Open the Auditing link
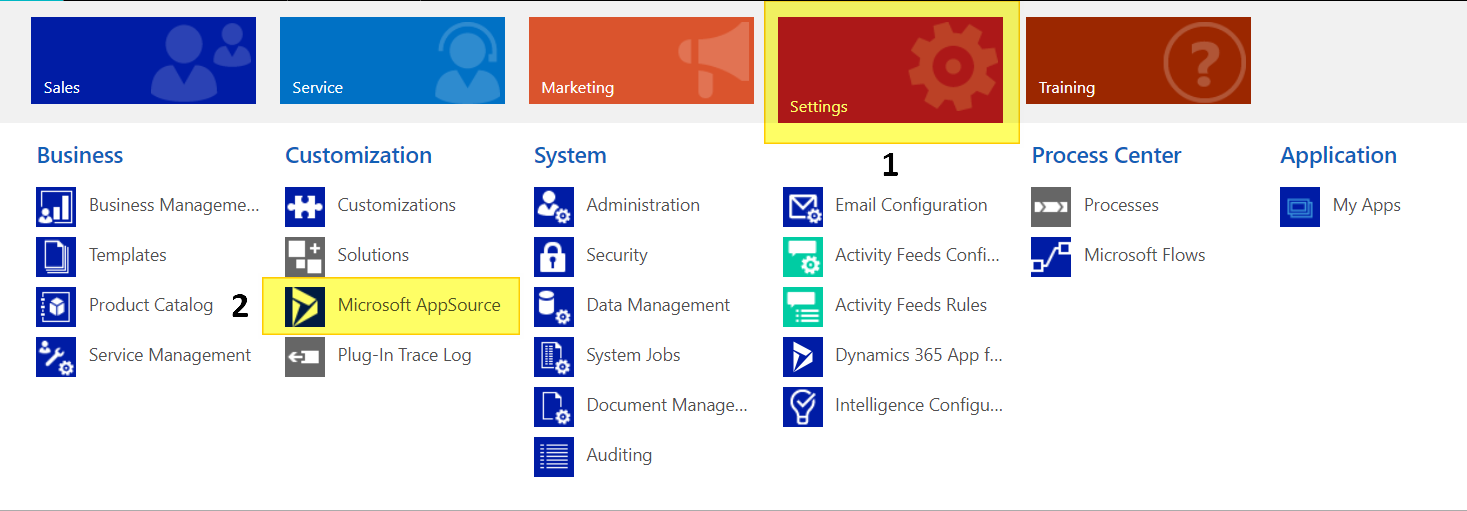Screen dimensions: 1467x511 [x=619, y=455]
